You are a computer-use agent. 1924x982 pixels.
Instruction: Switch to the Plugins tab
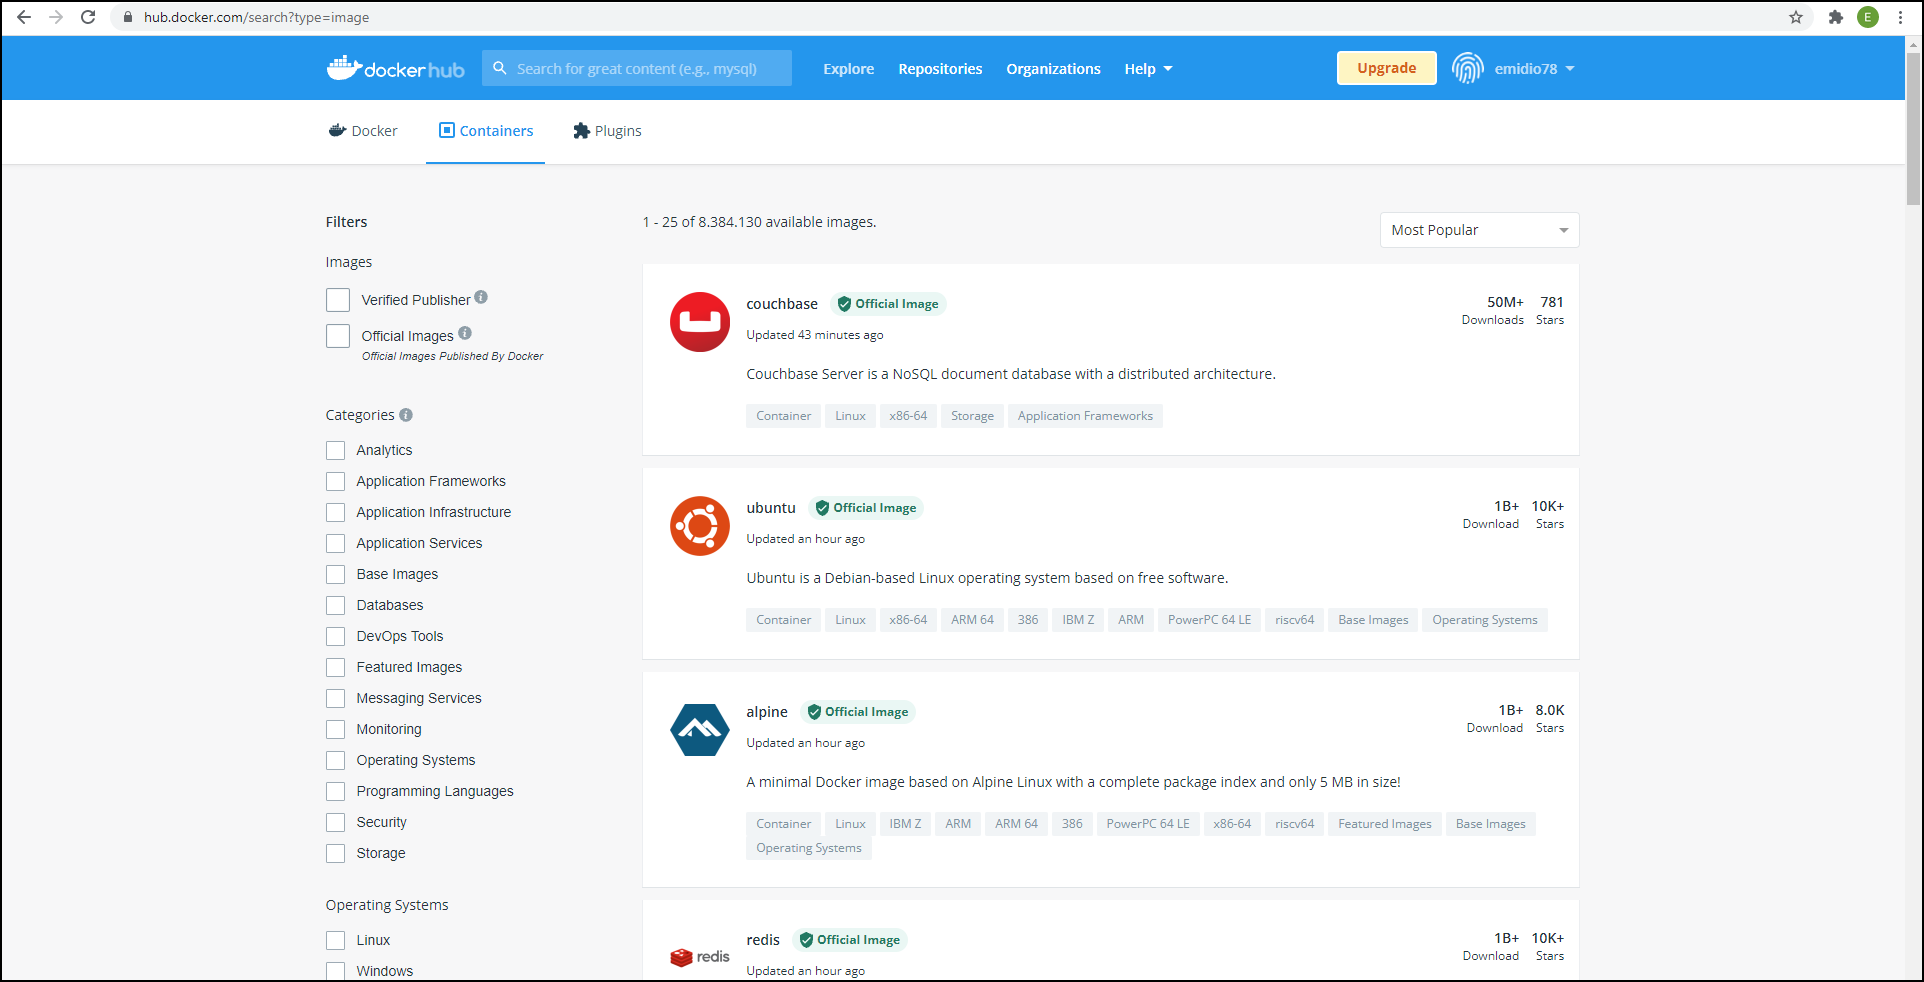607,131
